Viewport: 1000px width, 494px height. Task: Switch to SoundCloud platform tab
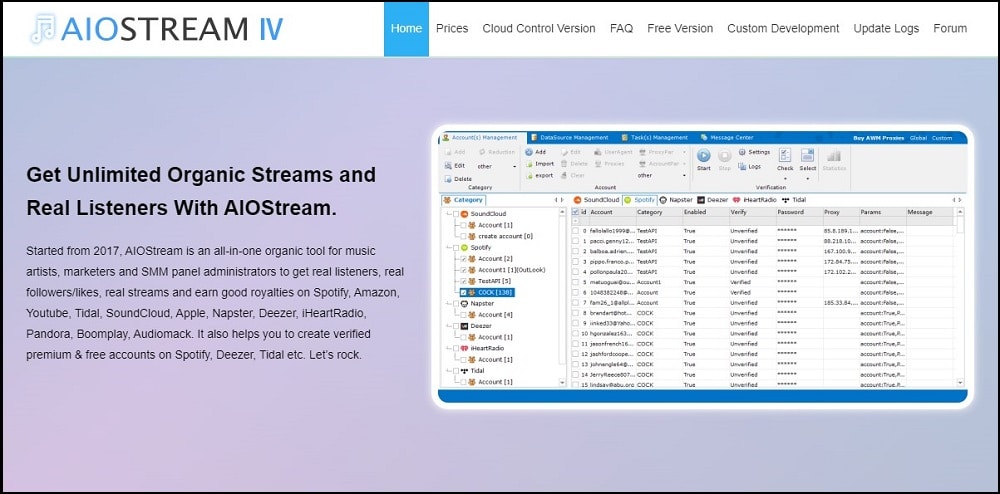[596, 200]
